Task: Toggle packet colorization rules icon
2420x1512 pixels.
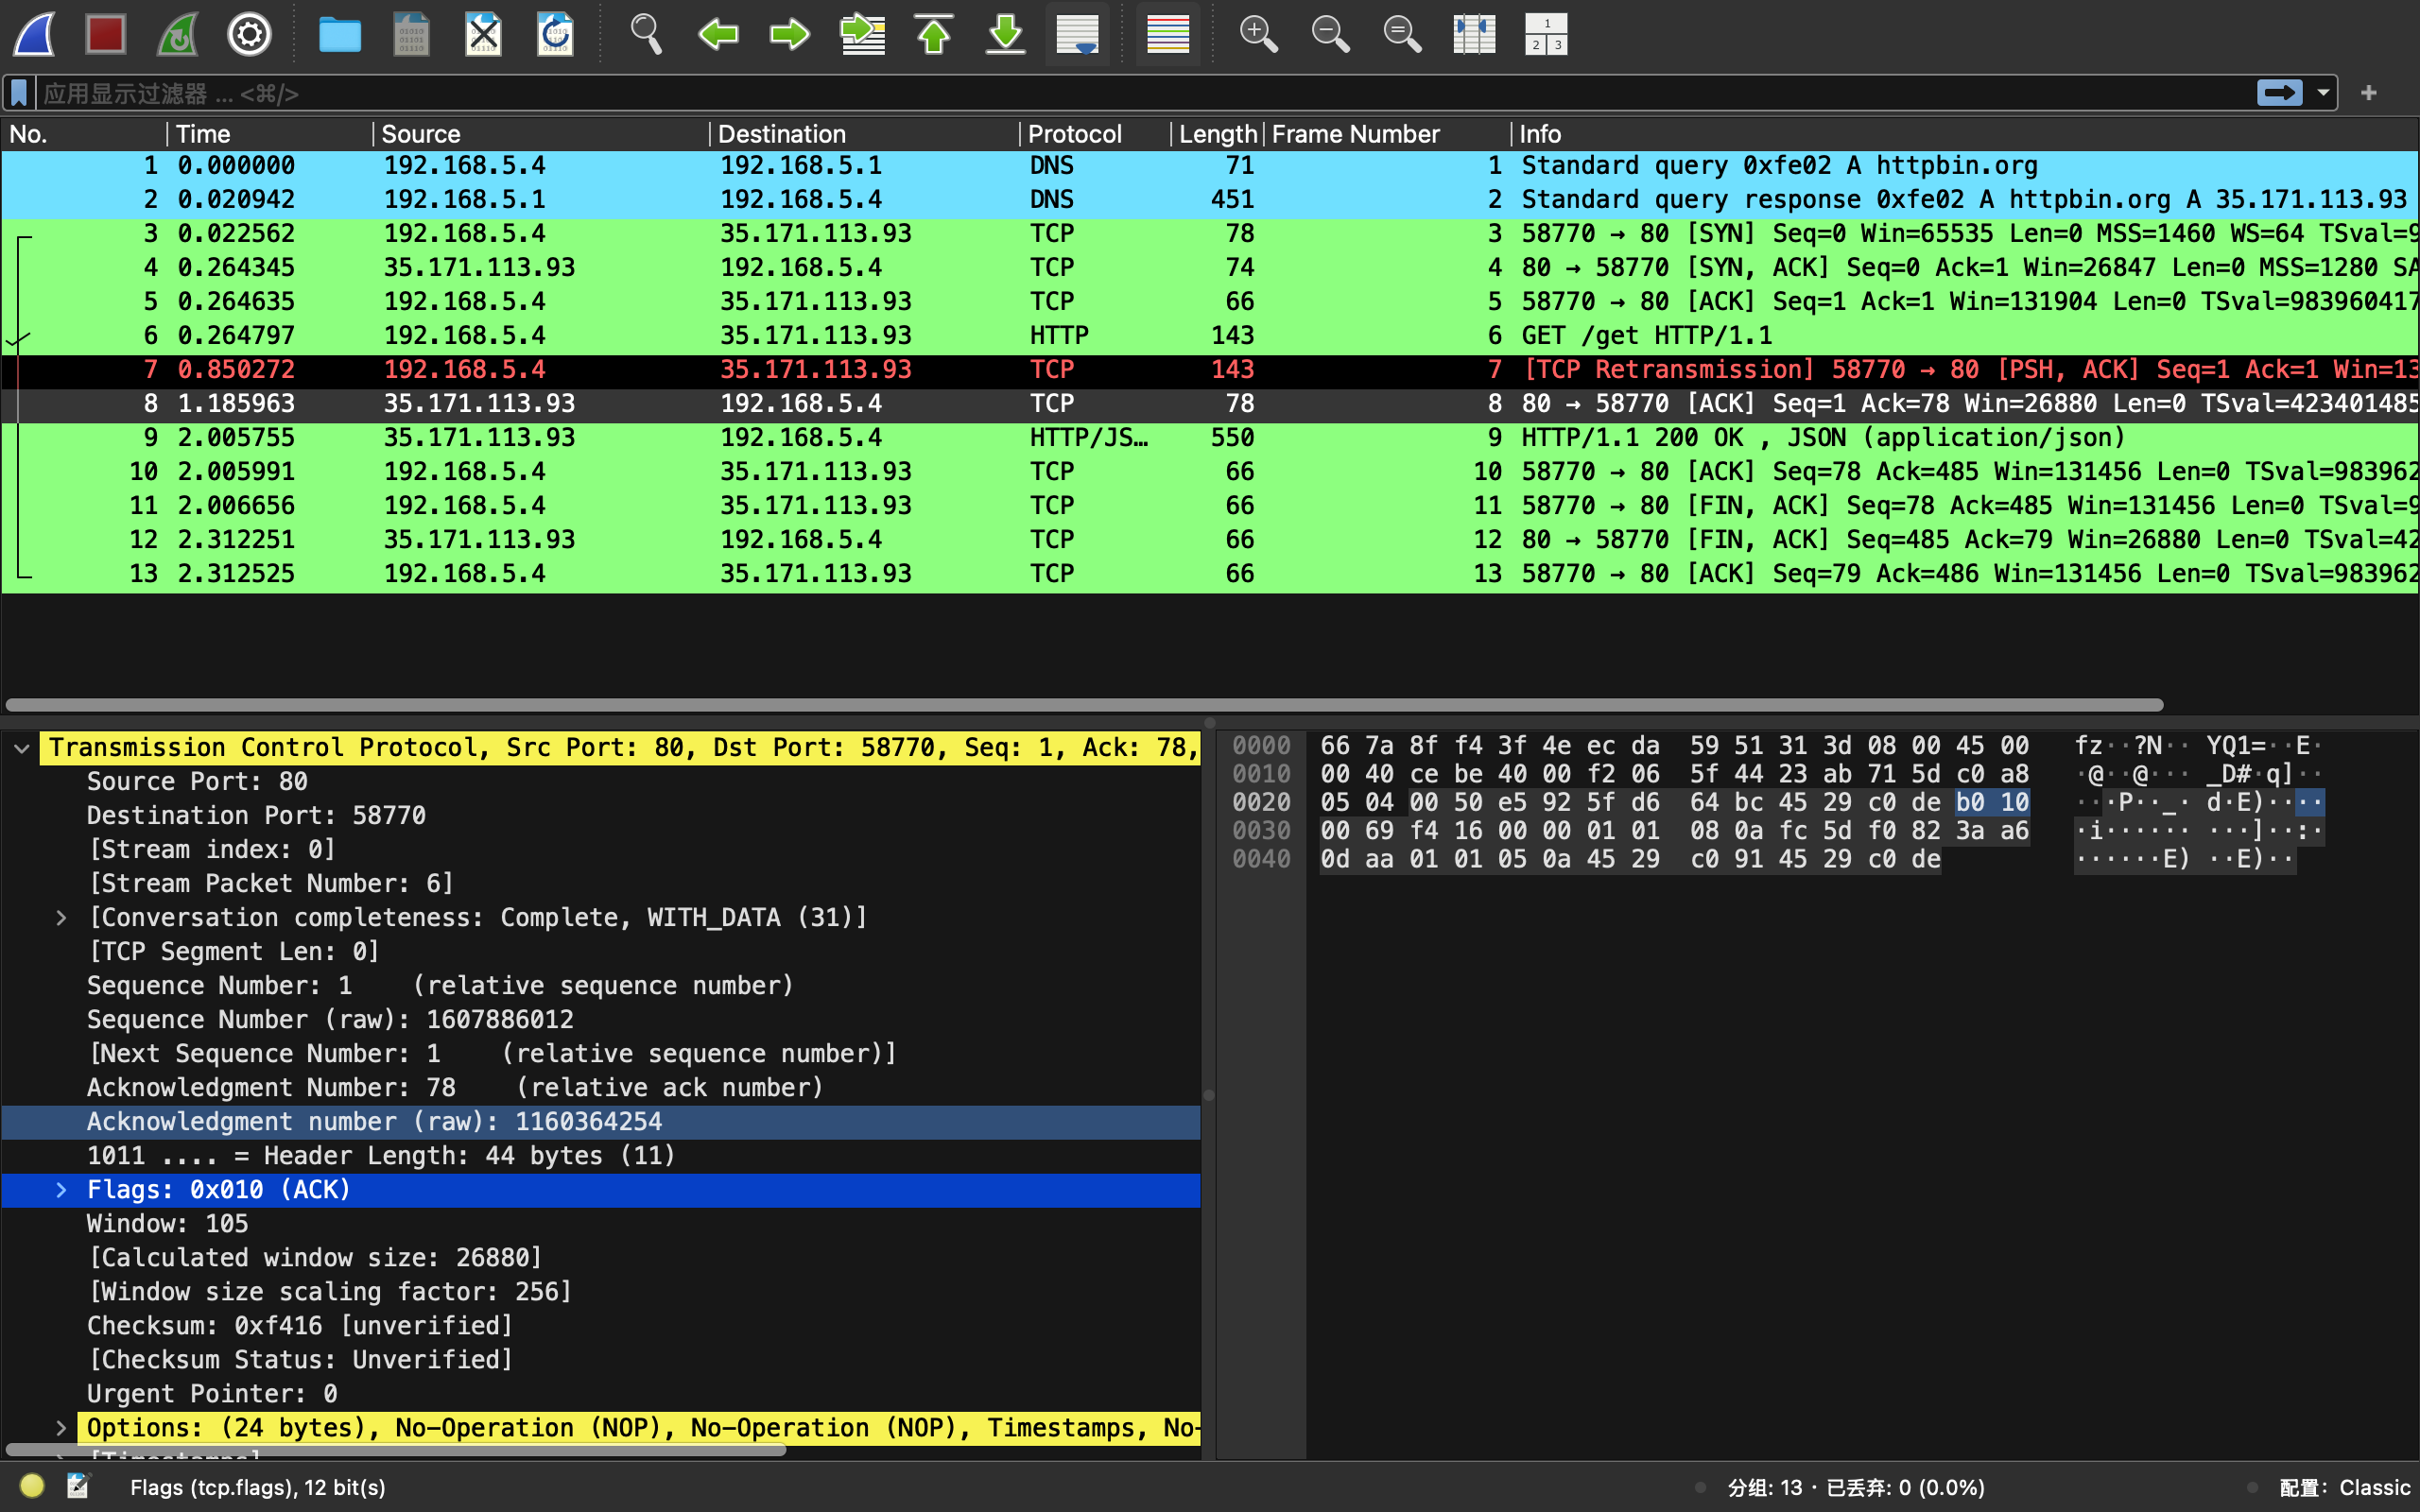Action: point(1168,34)
